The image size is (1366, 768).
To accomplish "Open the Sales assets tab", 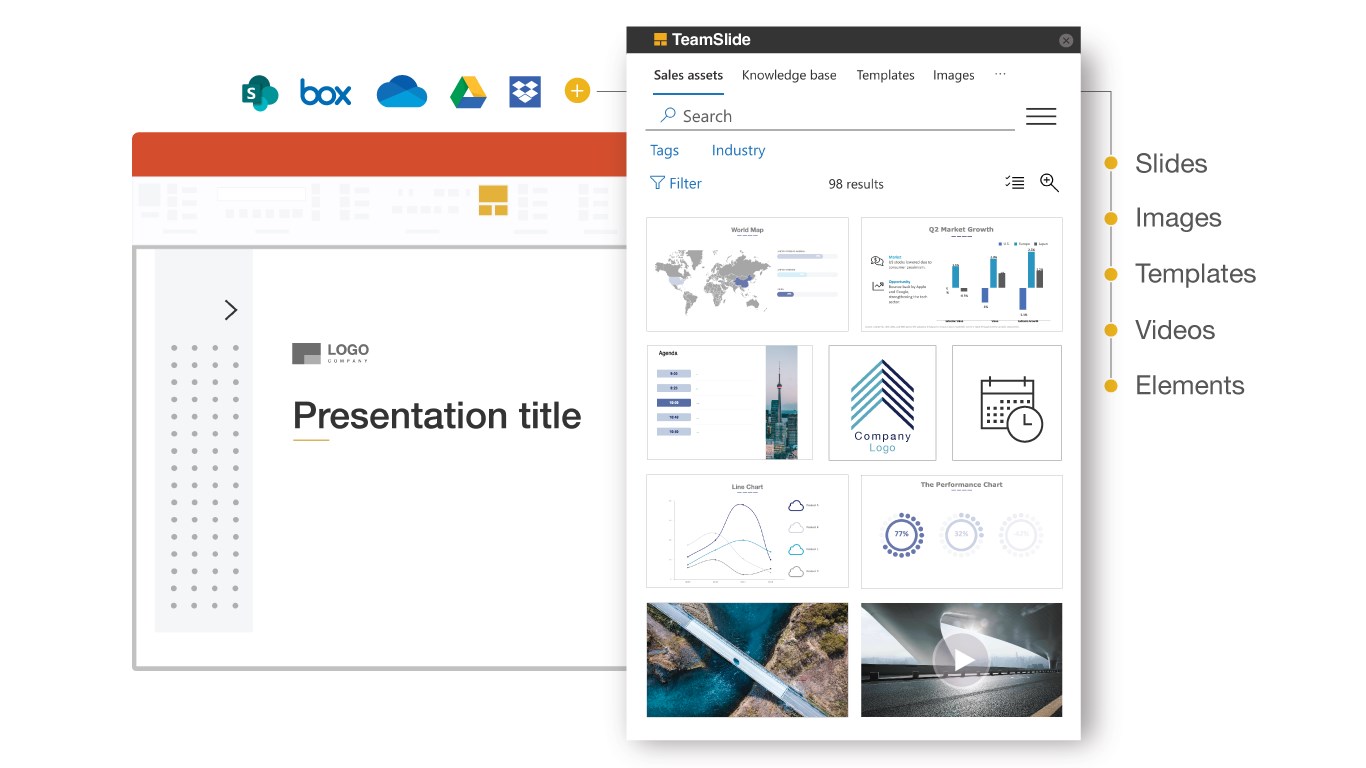I will (688, 75).
